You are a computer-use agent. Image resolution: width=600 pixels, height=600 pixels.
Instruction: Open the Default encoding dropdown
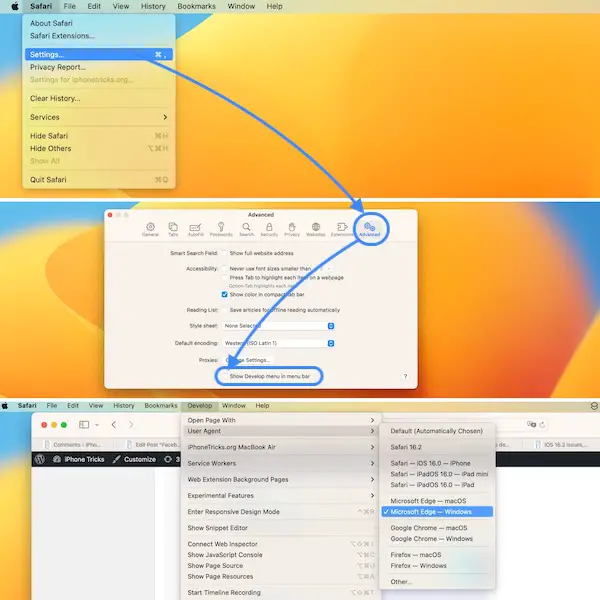(278, 342)
